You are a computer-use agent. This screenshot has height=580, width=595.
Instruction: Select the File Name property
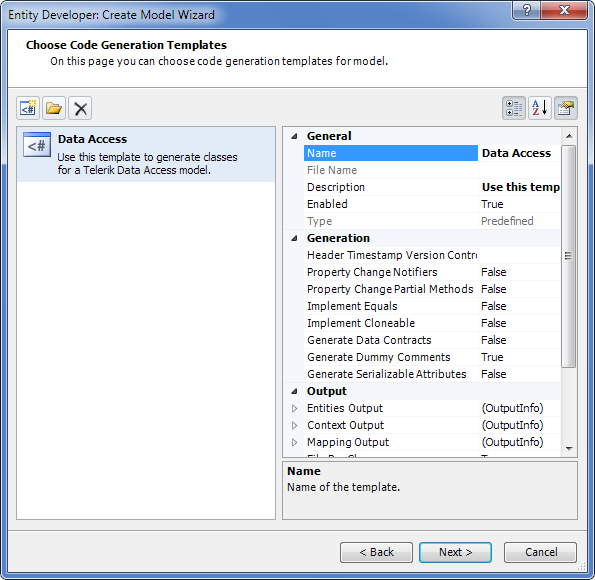click(391, 170)
